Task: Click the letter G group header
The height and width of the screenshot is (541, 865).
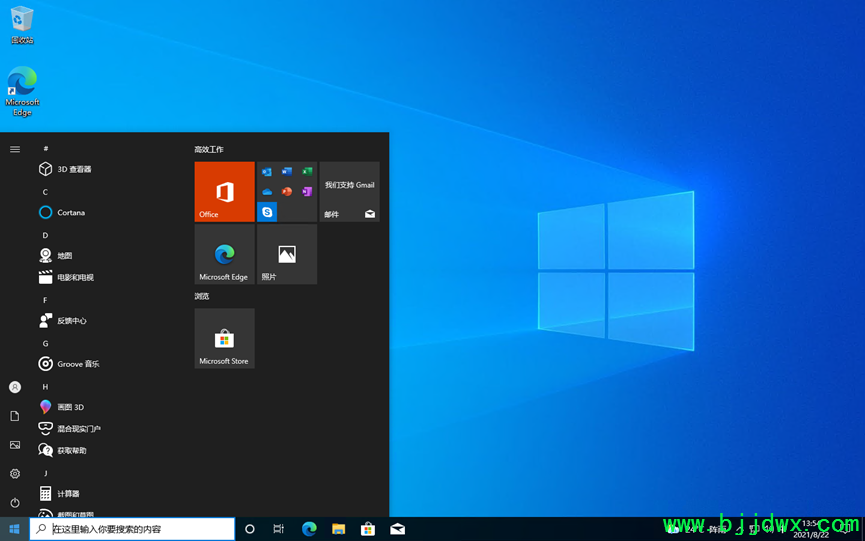Action: (x=45, y=344)
